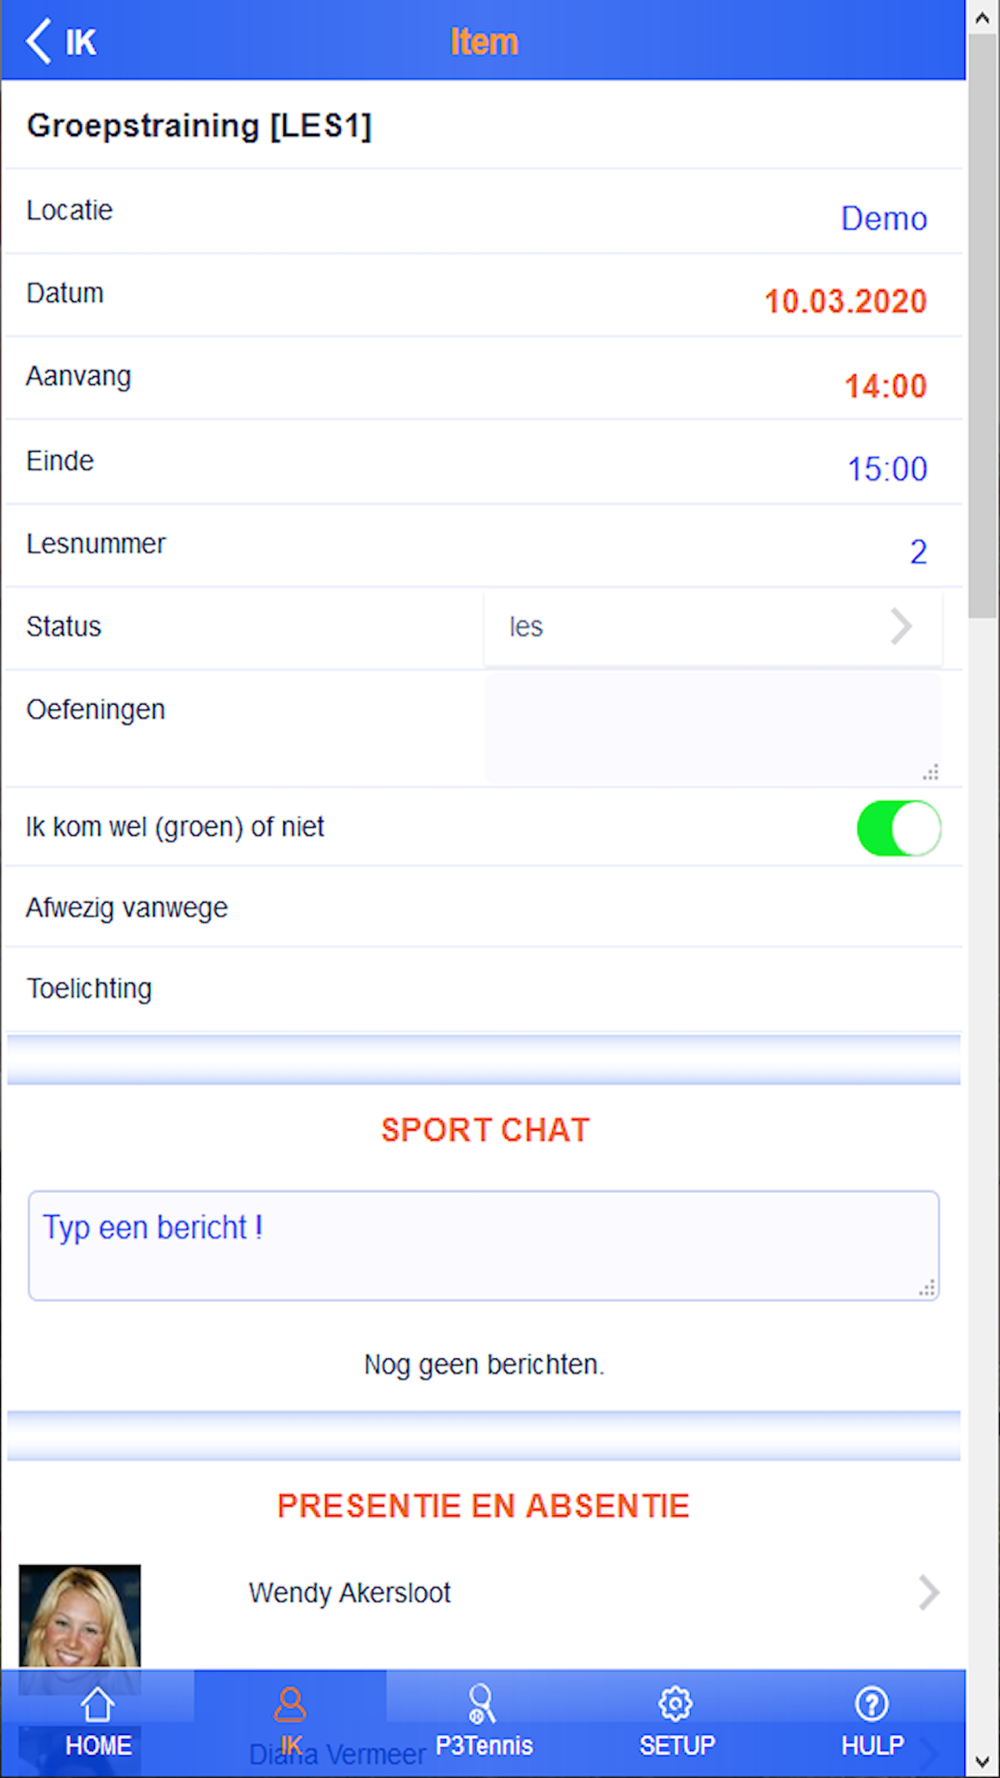The height and width of the screenshot is (1778, 1000).
Task: Click the 15:00 end time value
Action: (x=888, y=469)
